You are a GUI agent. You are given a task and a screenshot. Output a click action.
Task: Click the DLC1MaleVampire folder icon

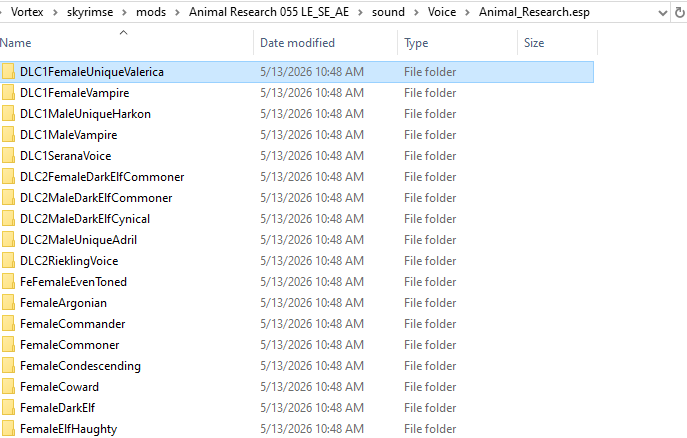pos(8,135)
